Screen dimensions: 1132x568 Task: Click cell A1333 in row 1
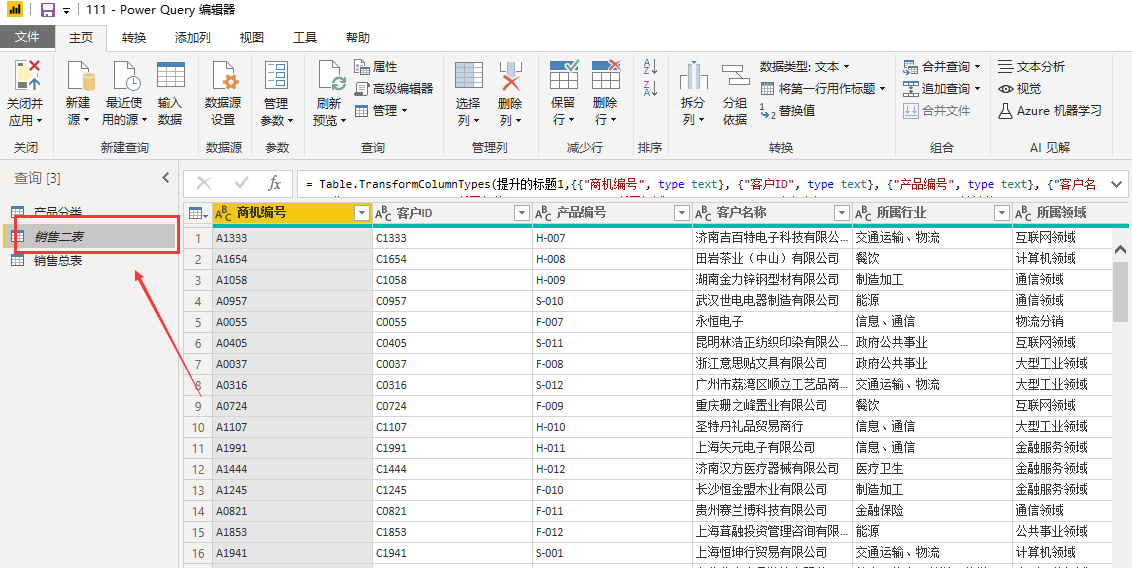[292, 237]
